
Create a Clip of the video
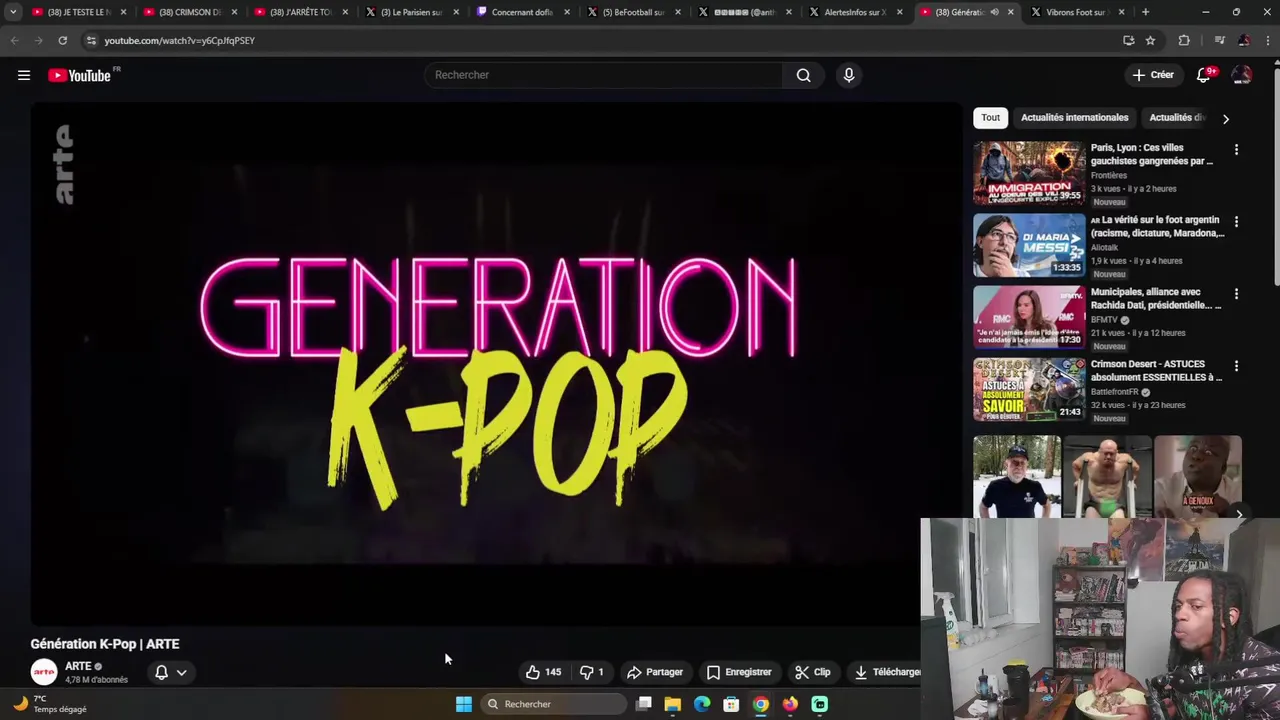click(x=813, y=672)
